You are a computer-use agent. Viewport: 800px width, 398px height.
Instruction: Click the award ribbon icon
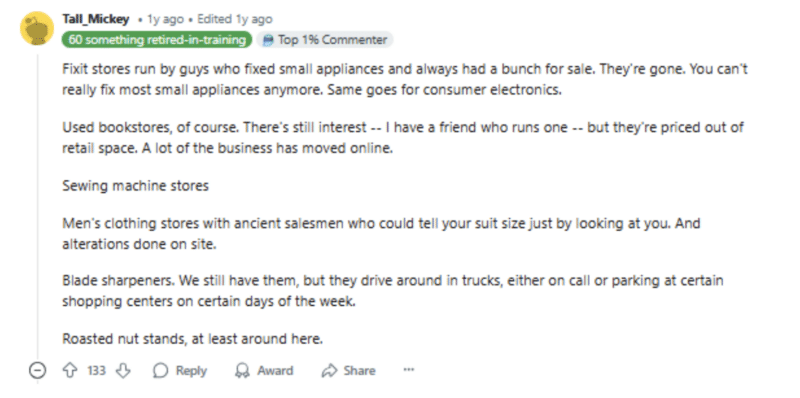click(242, 370)
